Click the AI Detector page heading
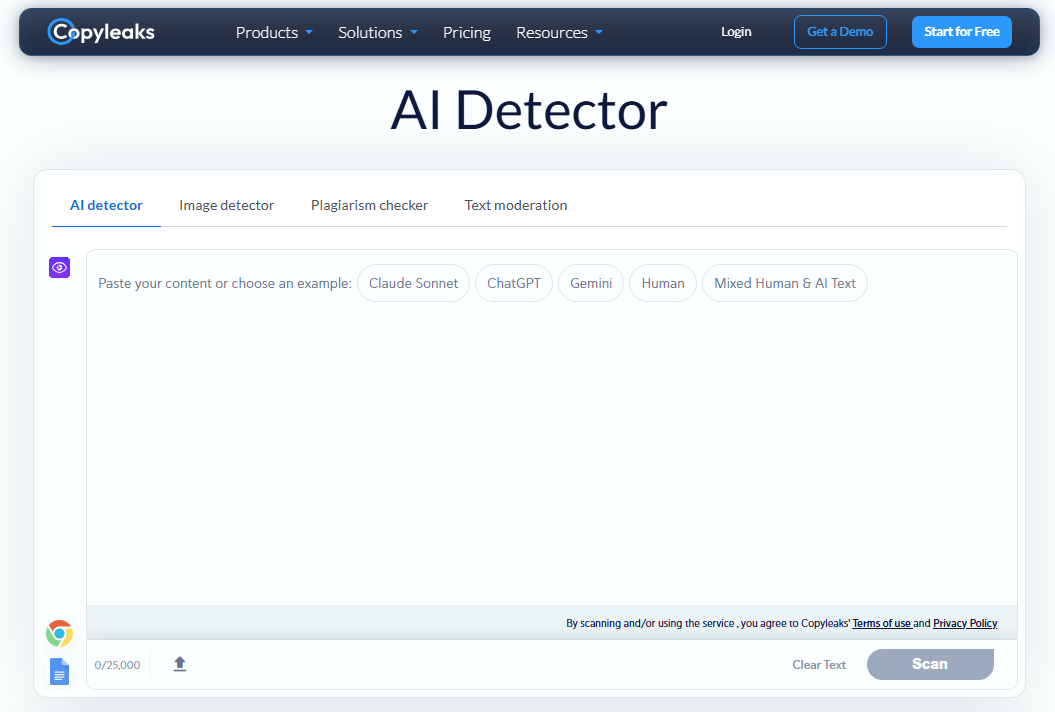This screenshot has width=1055, height=712. (529, 110)
